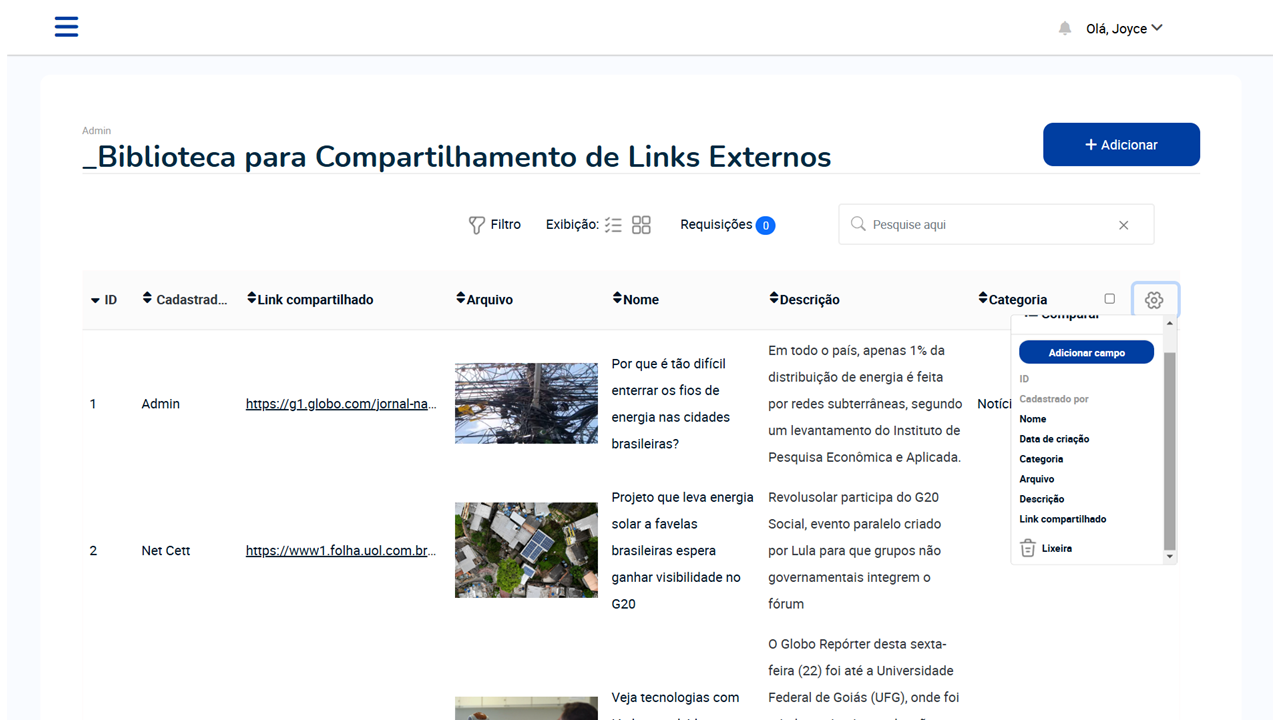Click the + Adicionar button
1280x720 pixels.
(x=1121, y=145)
